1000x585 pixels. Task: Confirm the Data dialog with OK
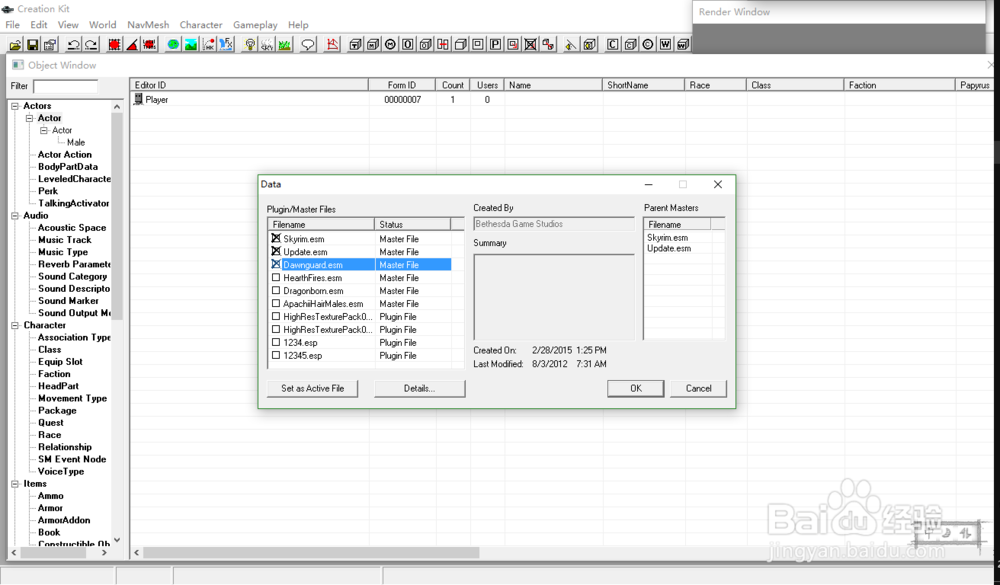(635, 389)
